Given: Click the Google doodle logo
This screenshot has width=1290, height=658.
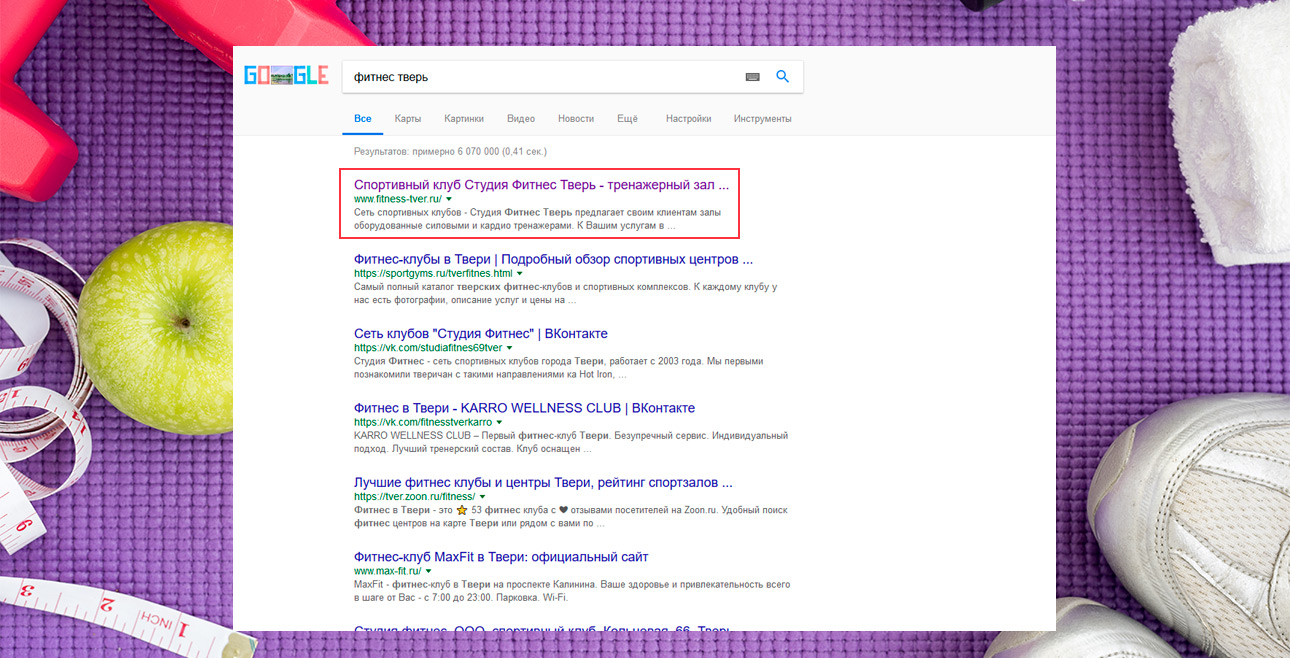Looking at the screenshot, I should click(286, 76).
